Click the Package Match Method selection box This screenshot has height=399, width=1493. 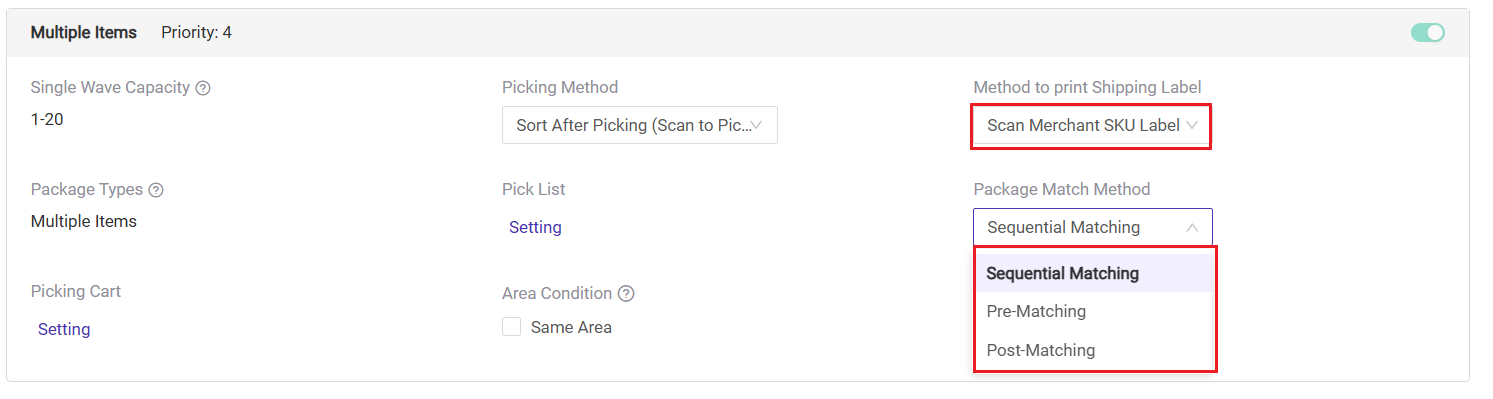pyautogui.click(x=1092, y=228)
